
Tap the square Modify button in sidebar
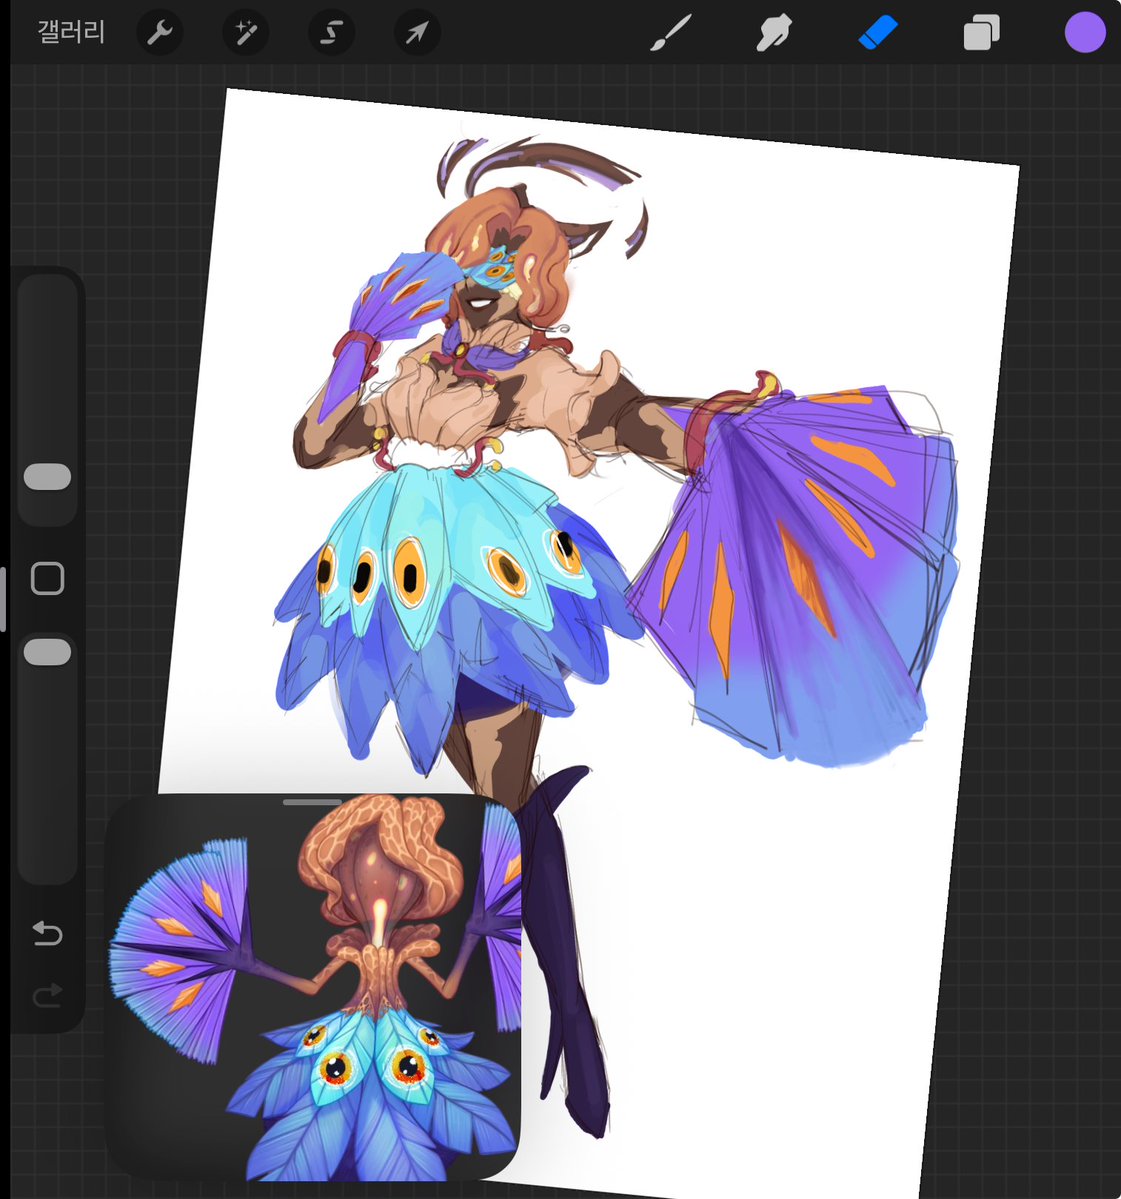(x=47, y=579)
